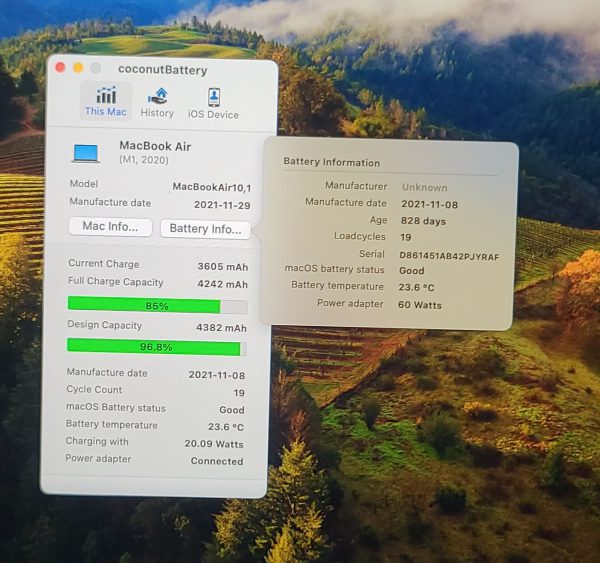Open the History view
600x563 pixels.
pyautogui.click(x=157, y=102)
